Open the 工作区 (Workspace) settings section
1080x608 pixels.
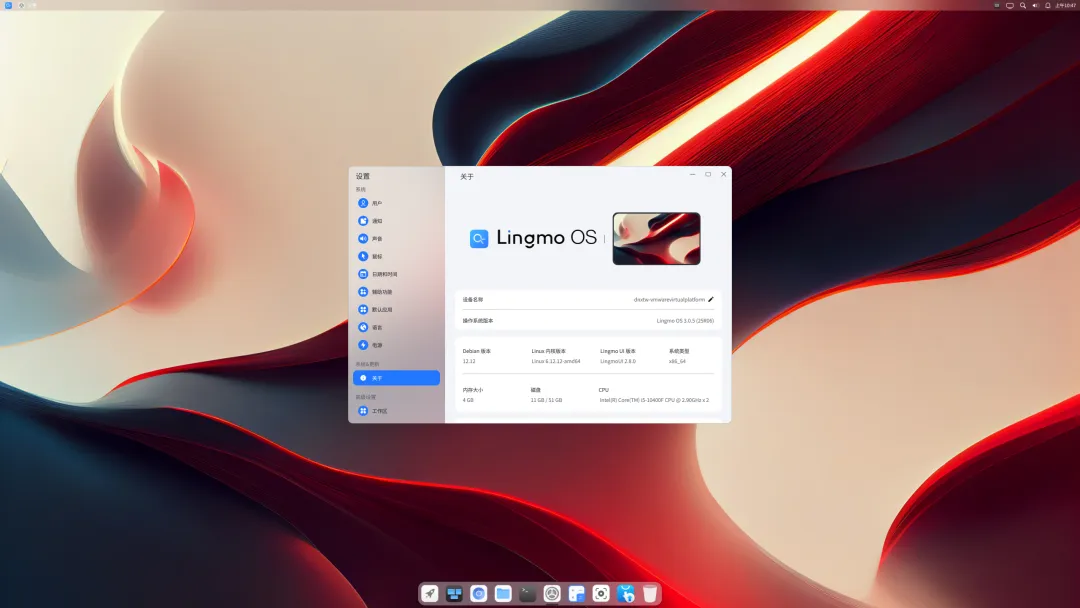click(x=396, y=411)
